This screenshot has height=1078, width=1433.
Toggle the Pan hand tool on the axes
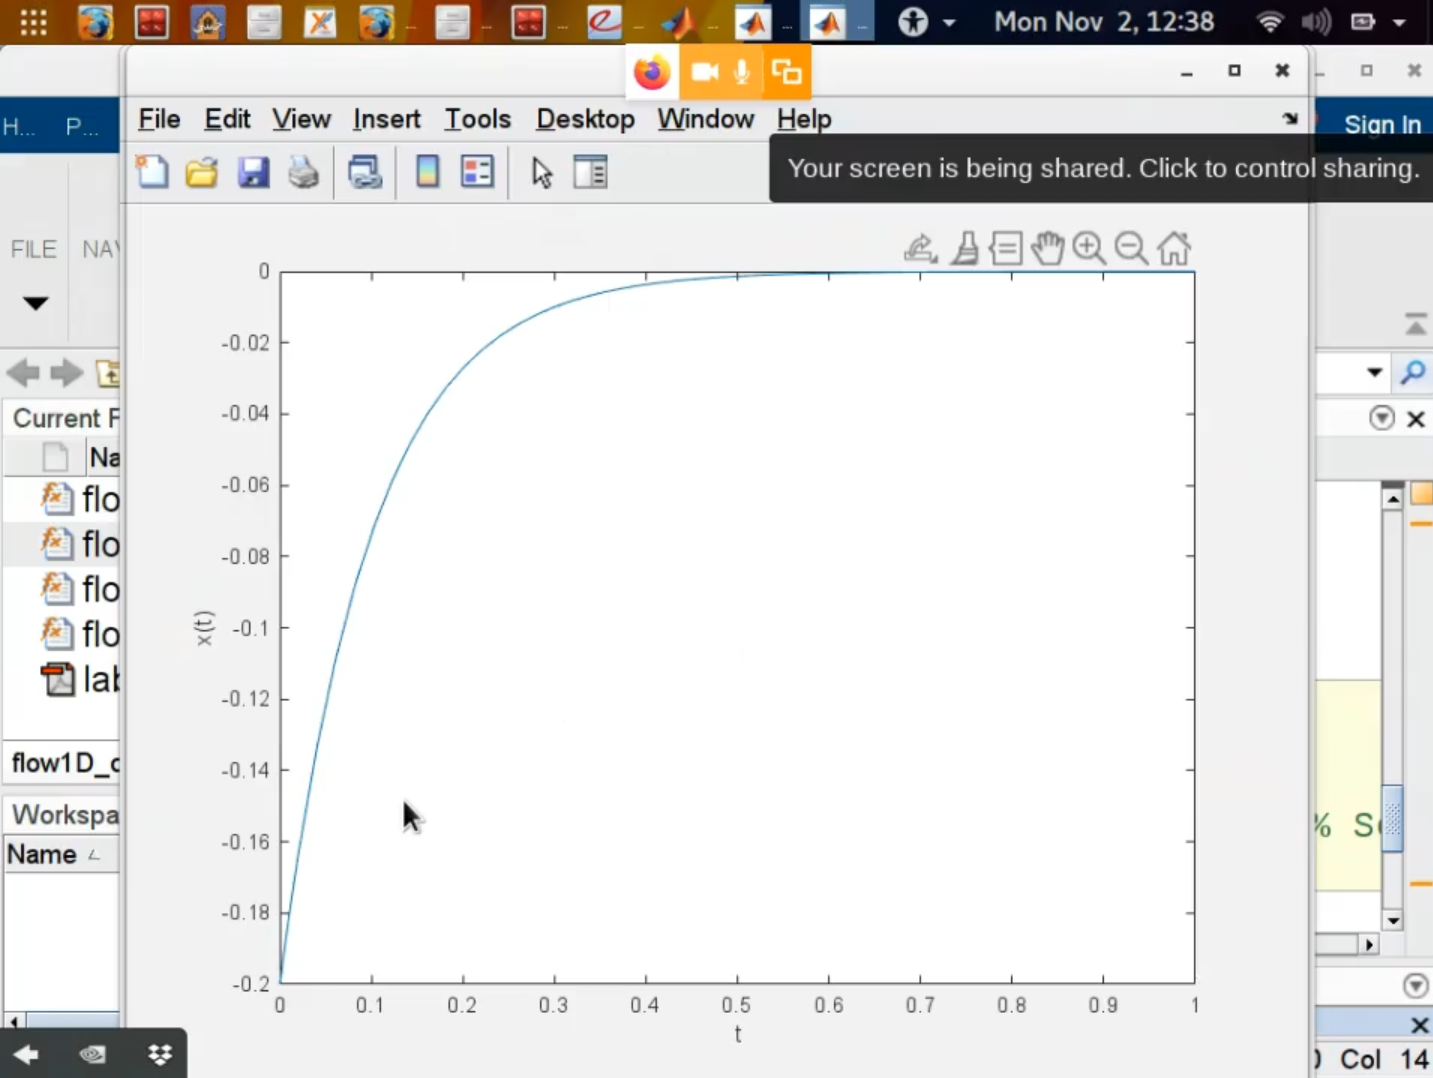[1047, 248]
